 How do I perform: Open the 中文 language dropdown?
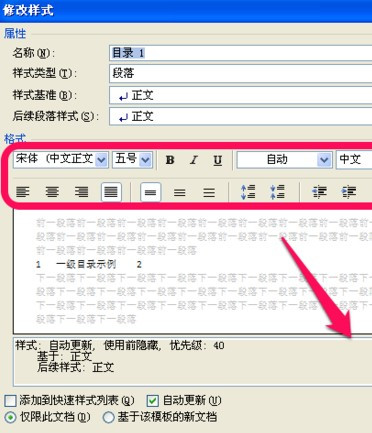(354, 160)
